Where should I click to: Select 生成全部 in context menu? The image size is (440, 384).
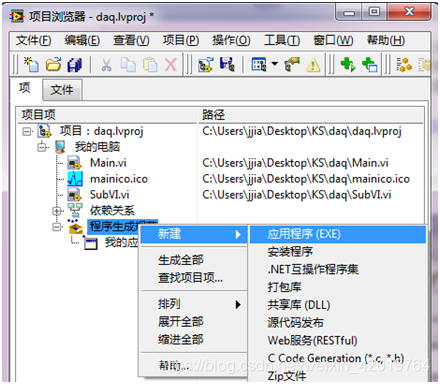(x=193, y=260)
